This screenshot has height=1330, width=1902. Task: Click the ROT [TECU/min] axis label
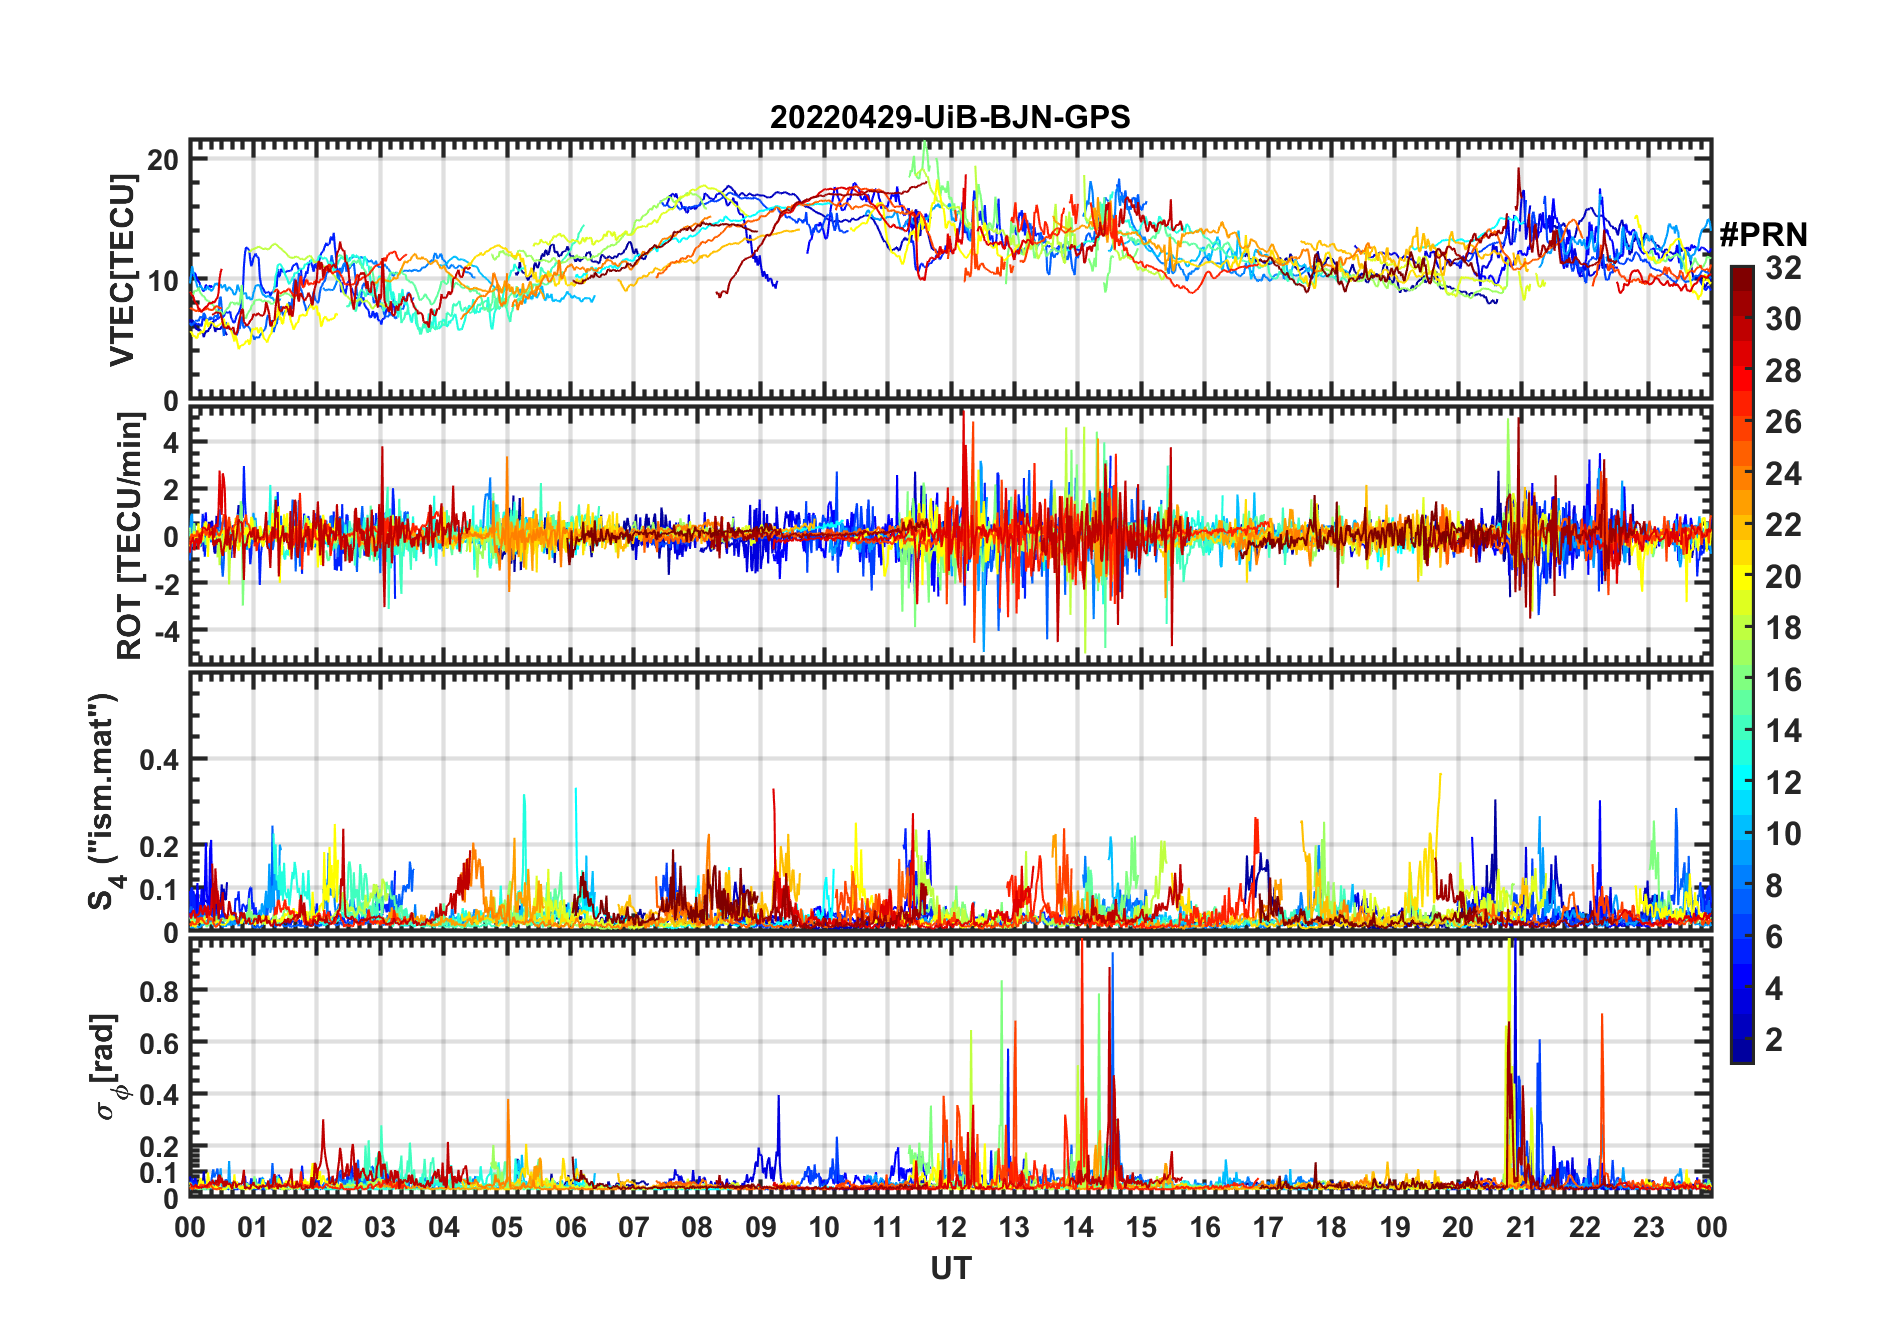tap(129, 536)
